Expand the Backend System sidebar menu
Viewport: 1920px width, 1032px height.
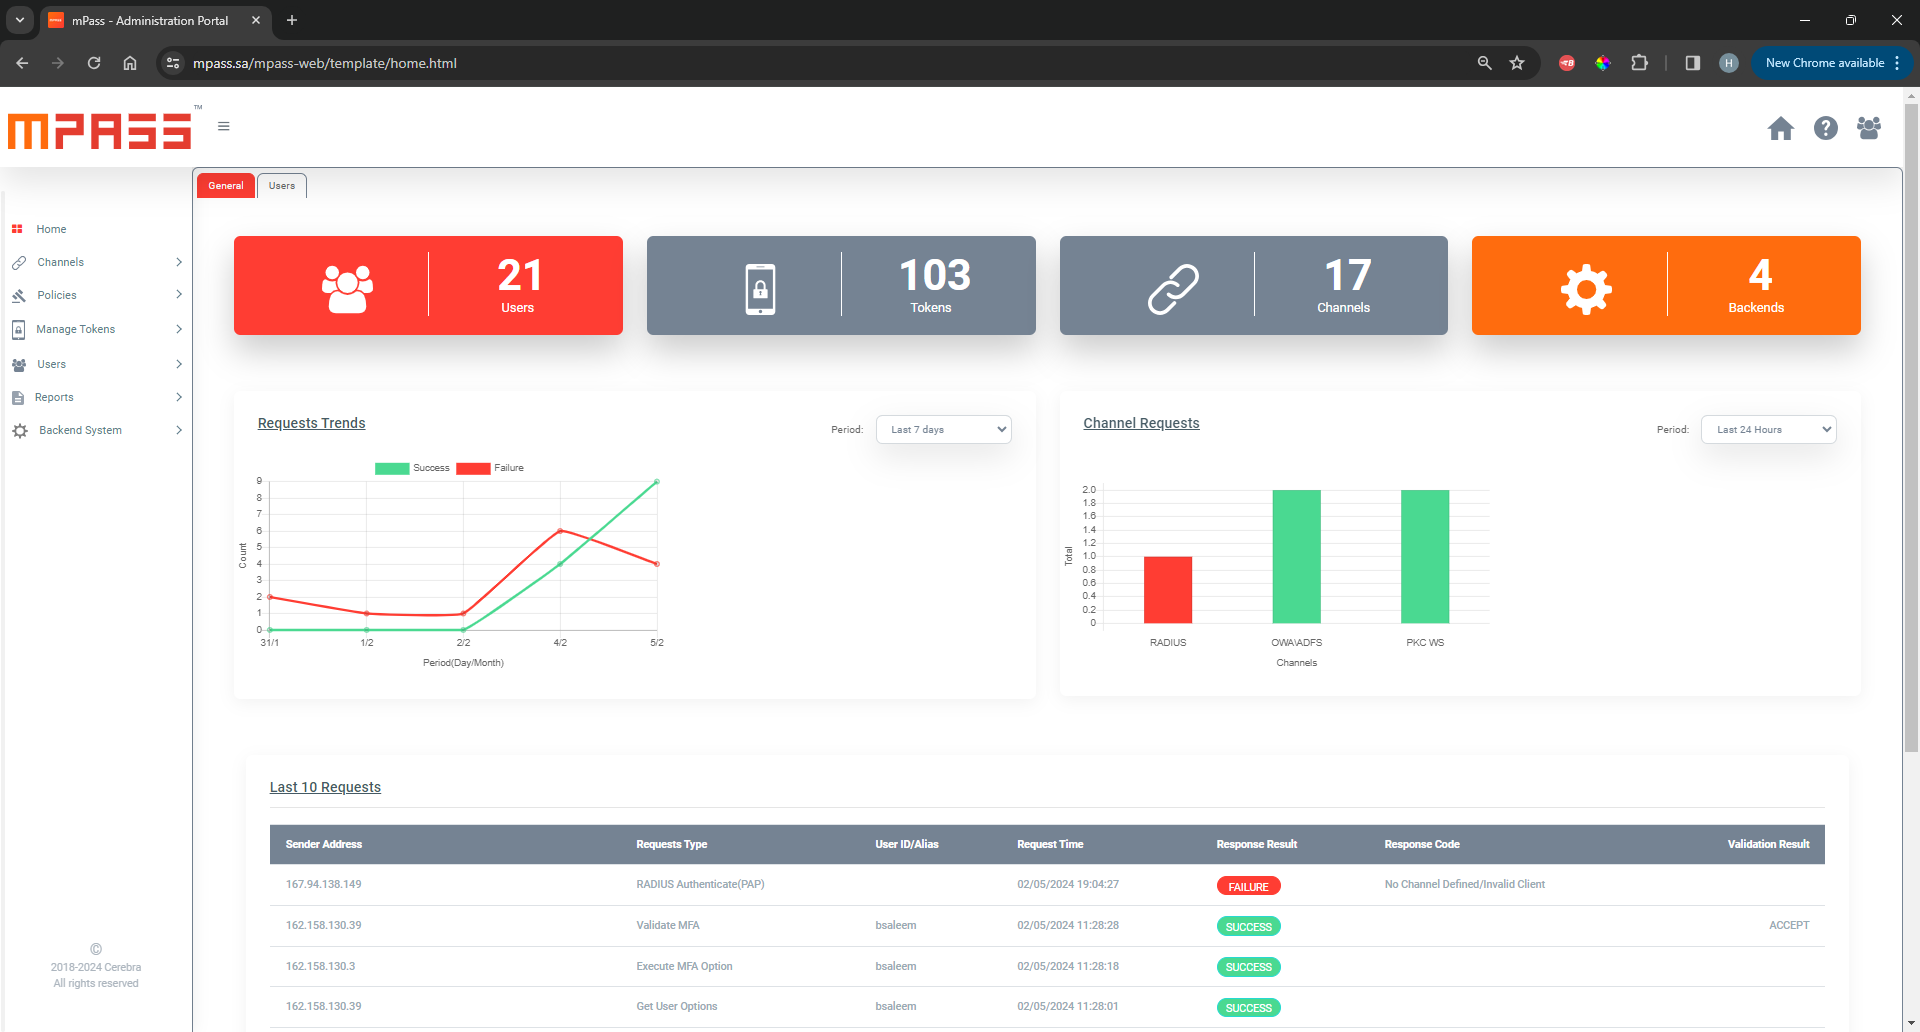(80, 430)
